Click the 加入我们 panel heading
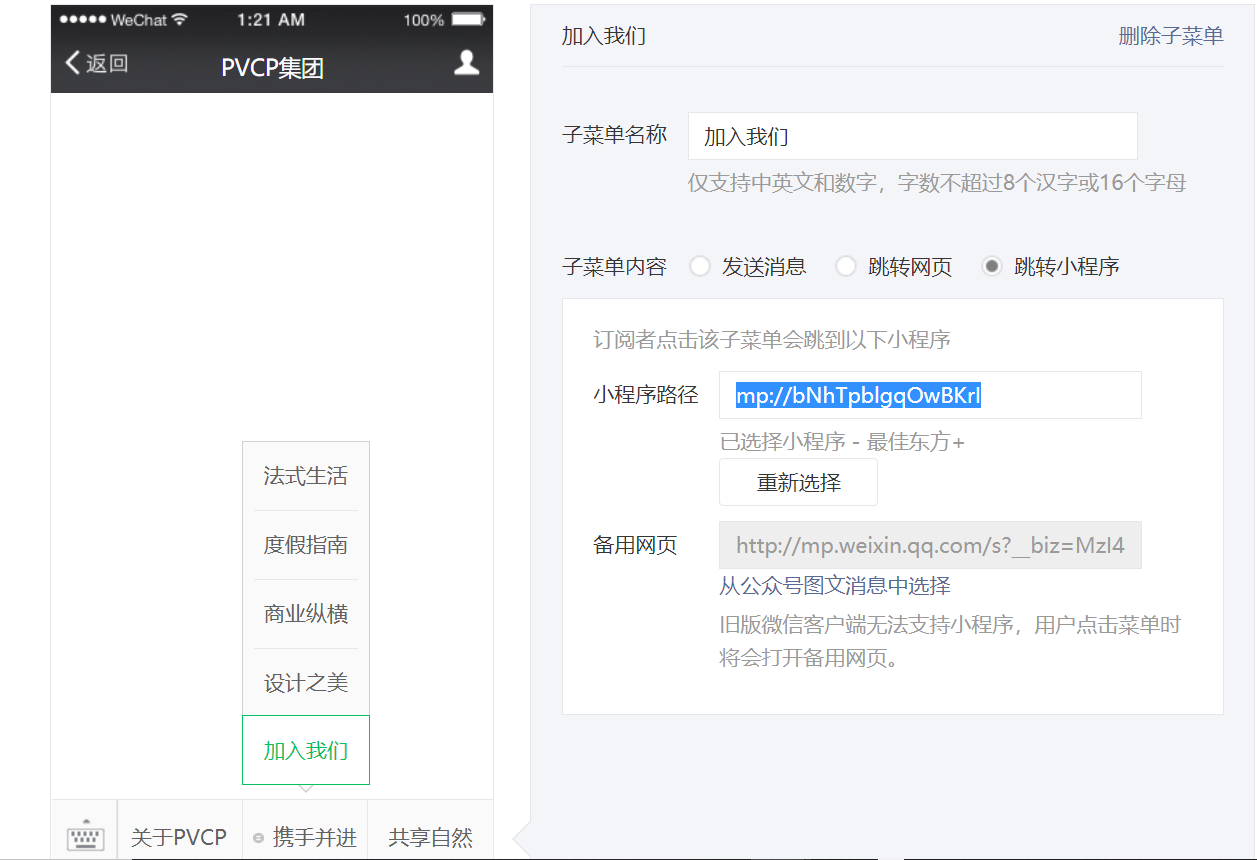Viewport: 1257px width, 860px height. pyautogui.click(x=604, y=36)
